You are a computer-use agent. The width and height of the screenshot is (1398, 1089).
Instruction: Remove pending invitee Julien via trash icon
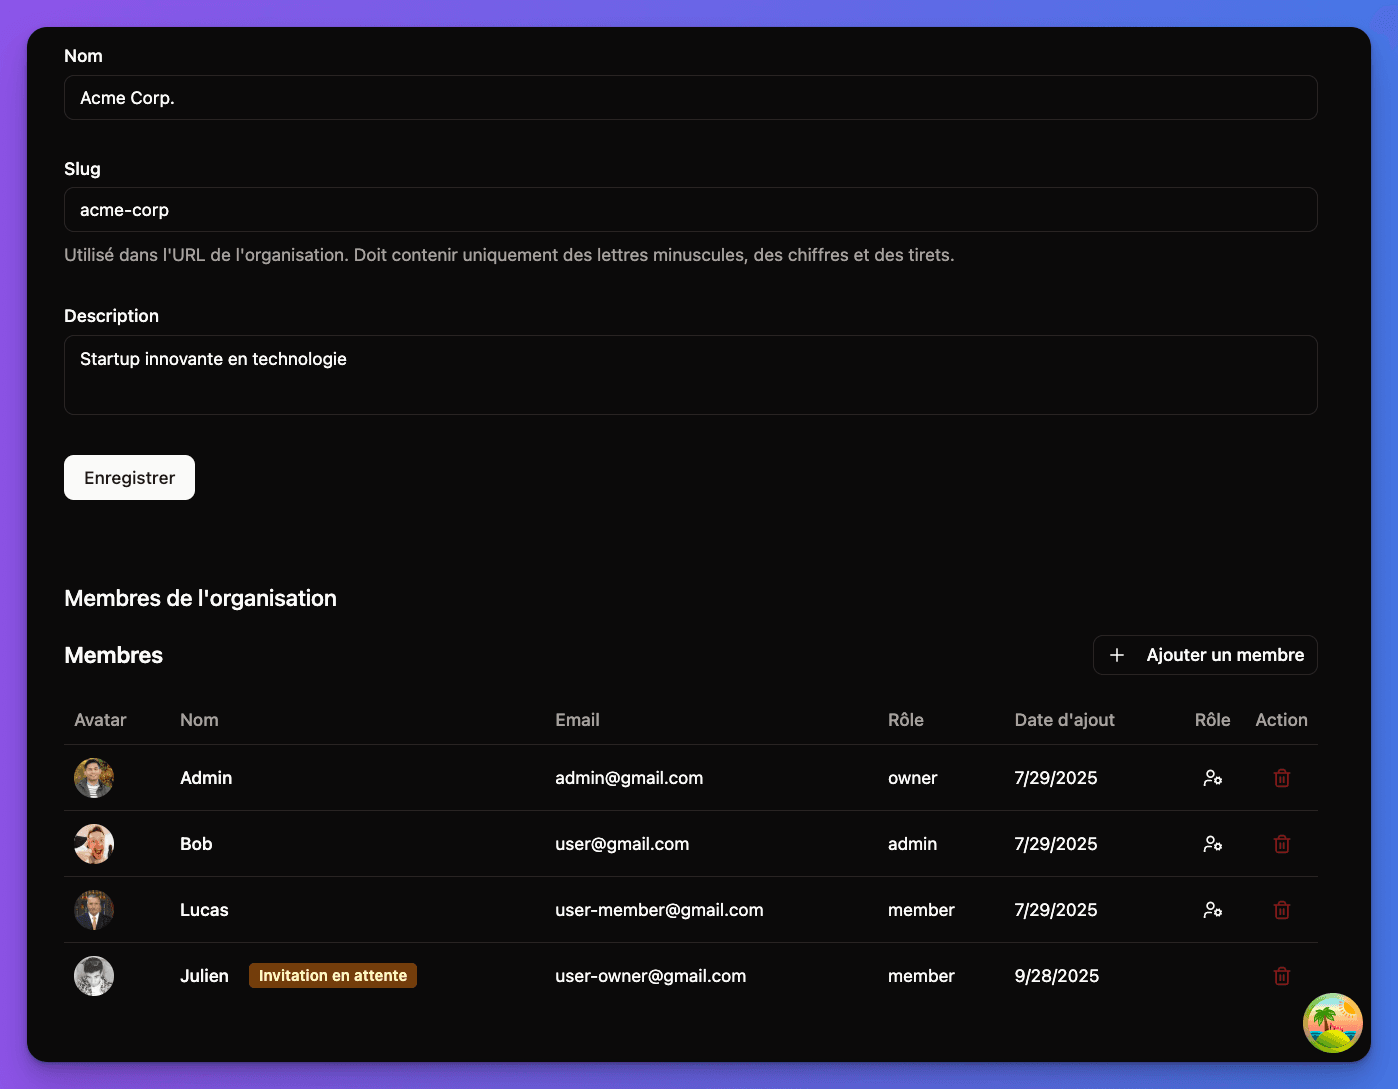(x=1281, y=976)
